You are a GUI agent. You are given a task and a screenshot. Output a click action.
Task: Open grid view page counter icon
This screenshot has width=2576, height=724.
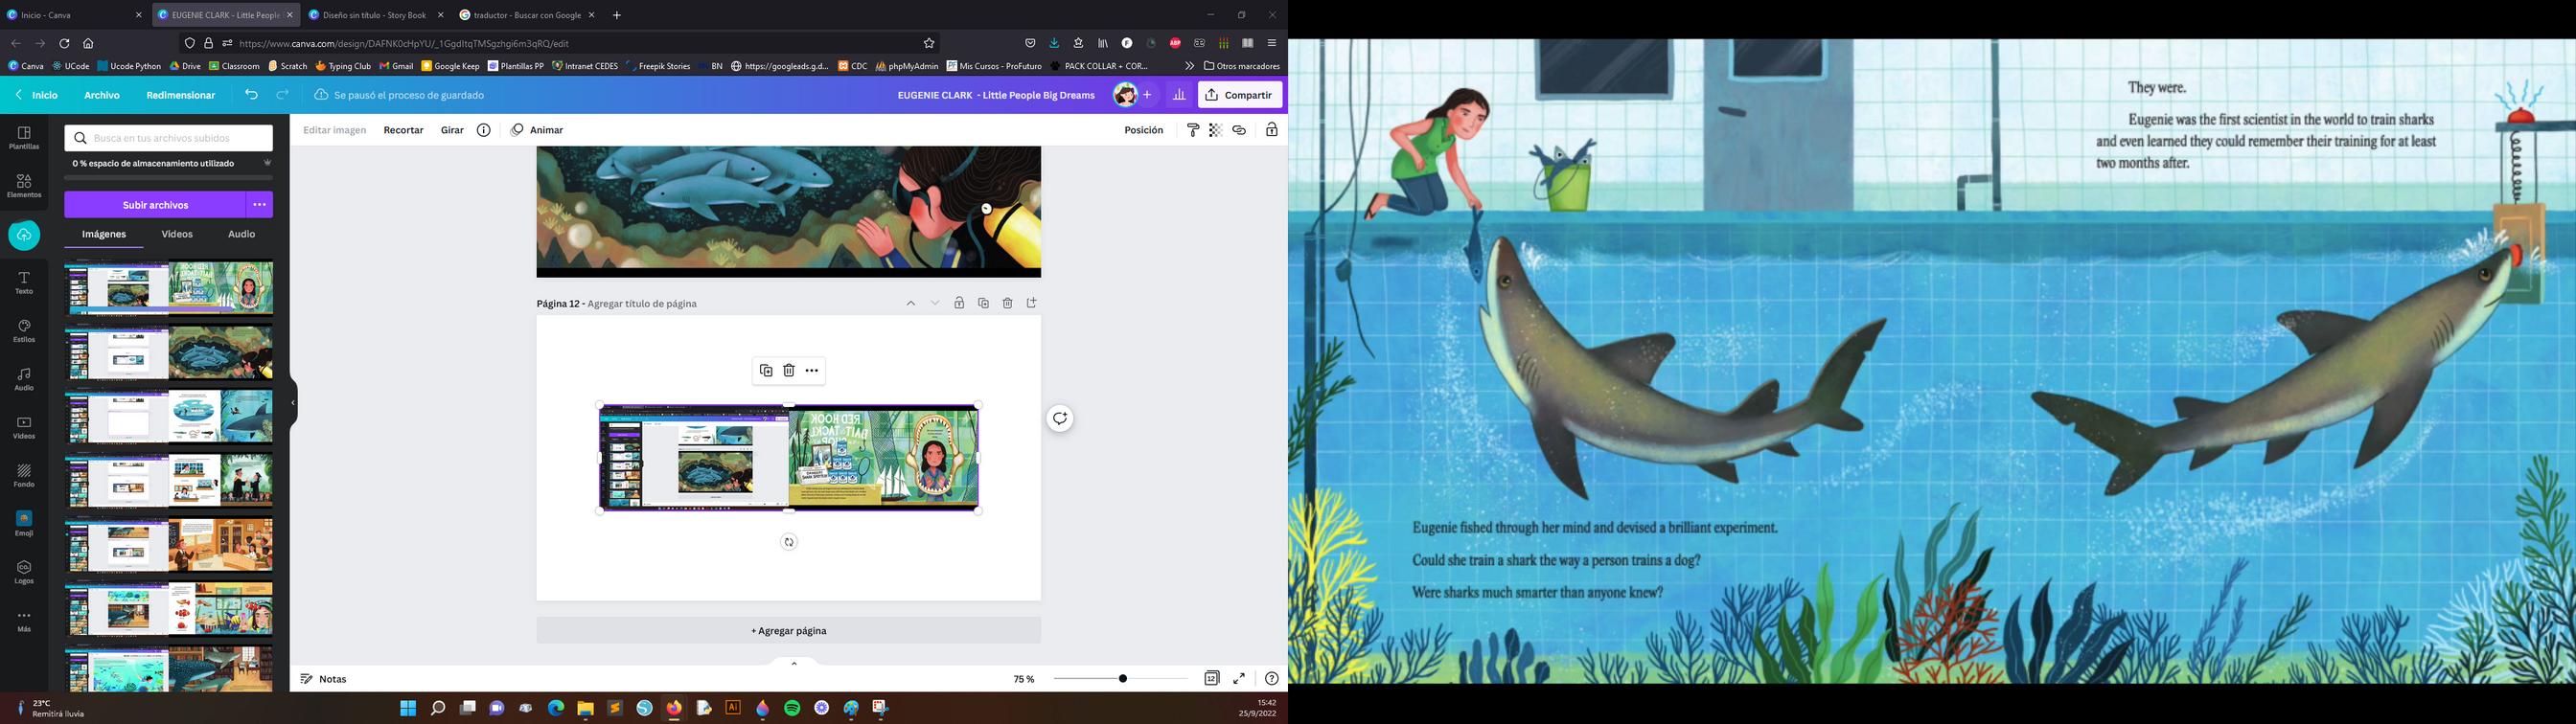pyautogui.click(x=1212, y=678)
